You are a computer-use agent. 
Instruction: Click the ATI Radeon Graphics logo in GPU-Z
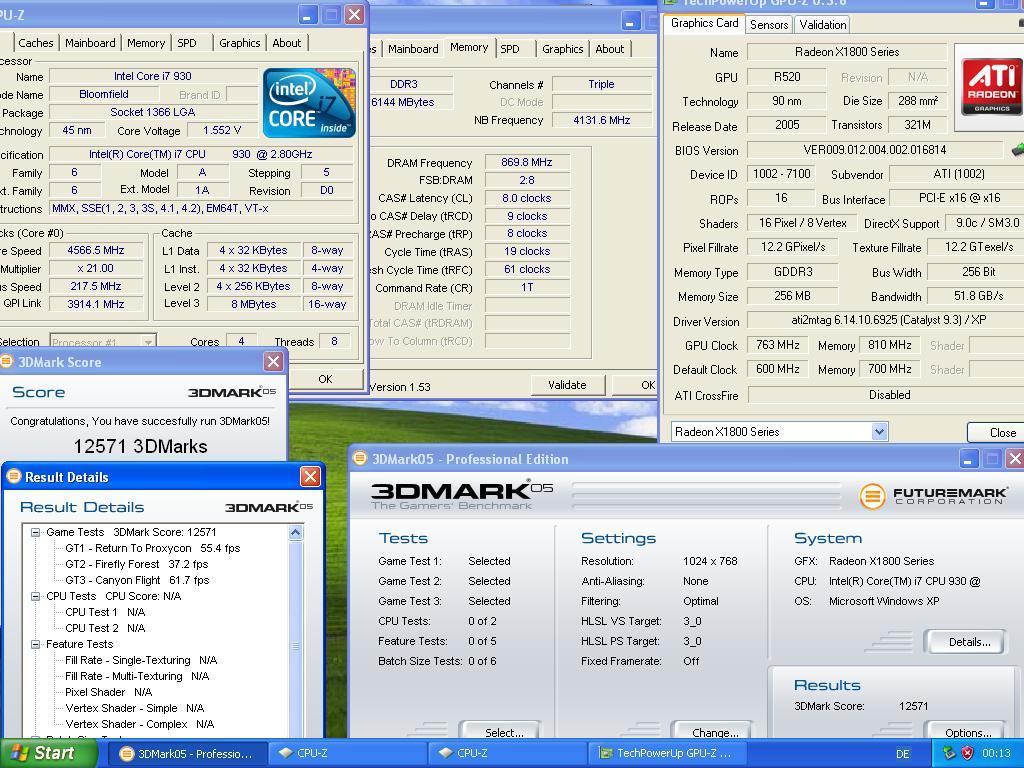(x=991, y=86)
